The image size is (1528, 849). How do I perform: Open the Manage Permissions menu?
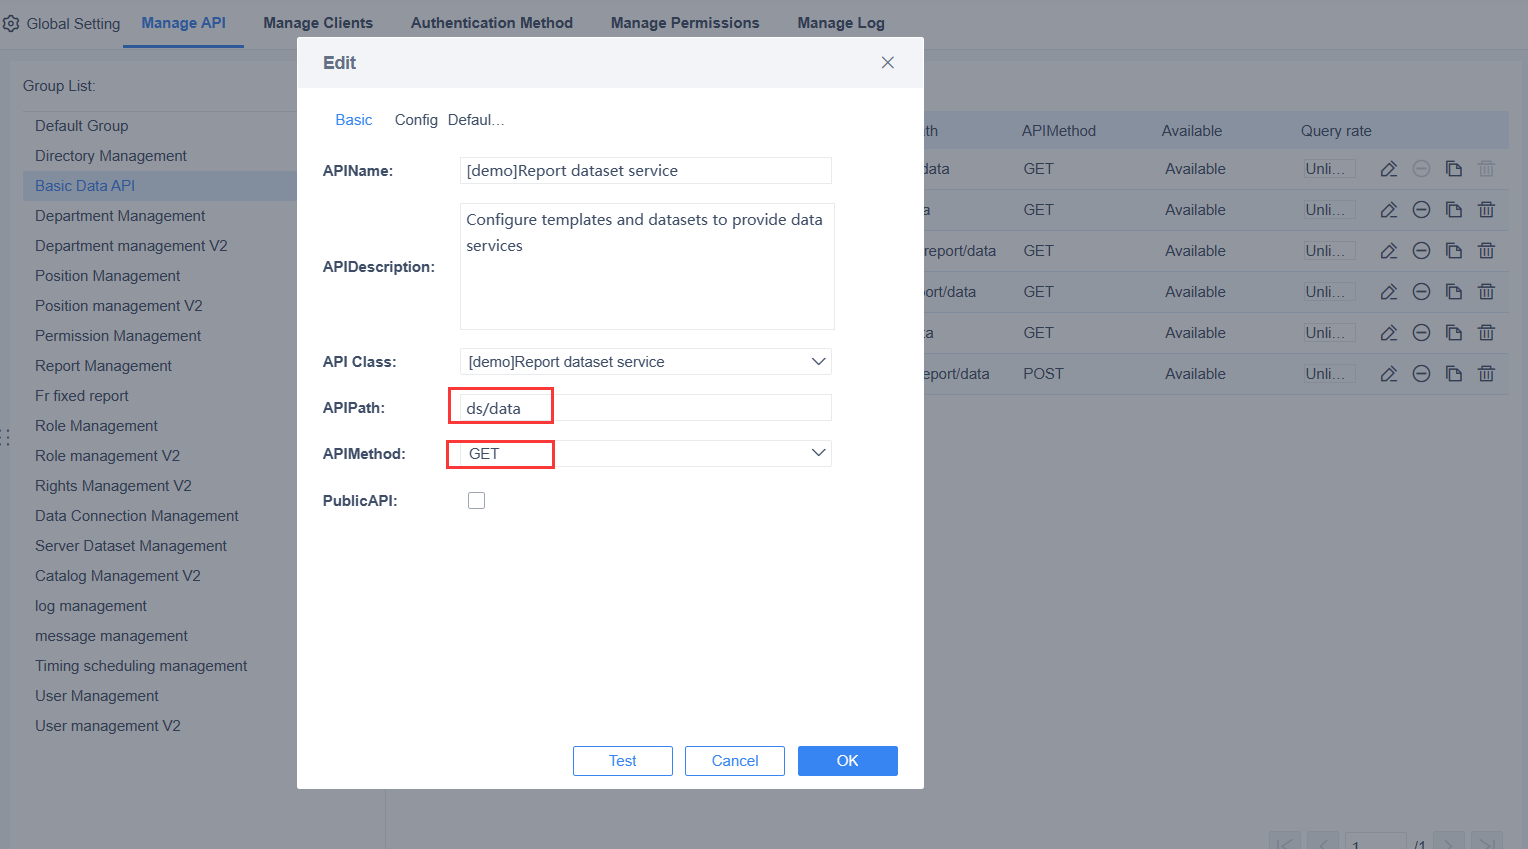coord(685,22)
